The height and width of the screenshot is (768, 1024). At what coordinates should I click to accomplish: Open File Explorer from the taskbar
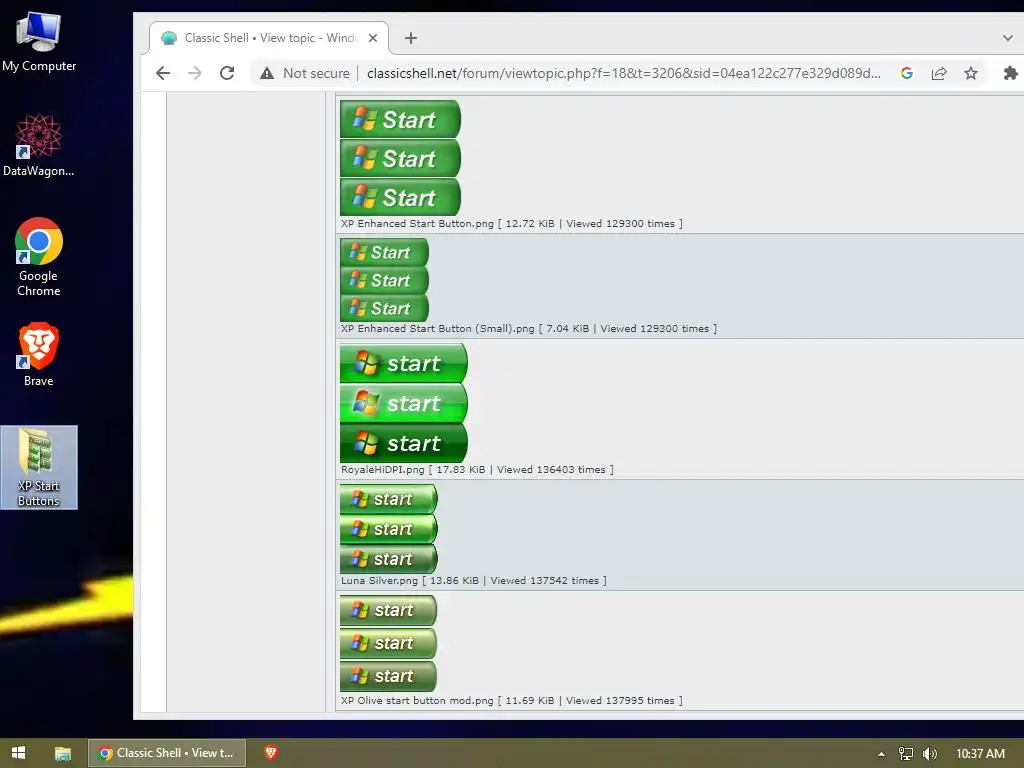tap(63, 753)
